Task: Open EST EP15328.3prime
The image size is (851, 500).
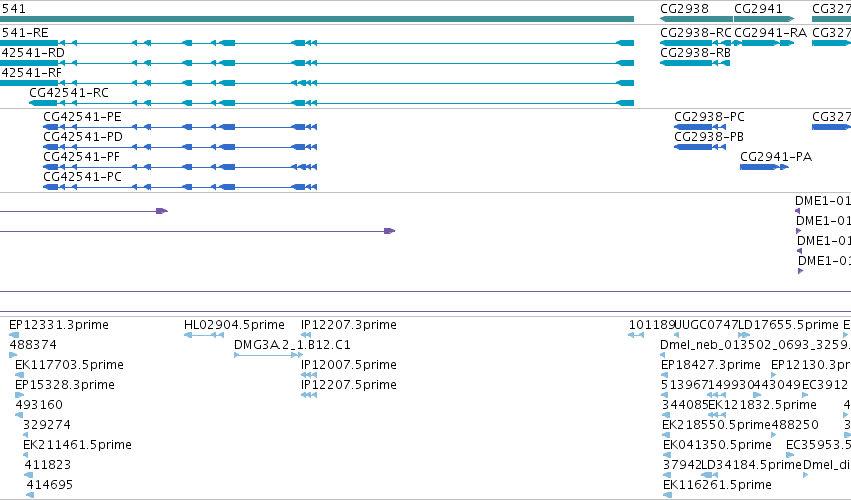Action: coord(65,385)
